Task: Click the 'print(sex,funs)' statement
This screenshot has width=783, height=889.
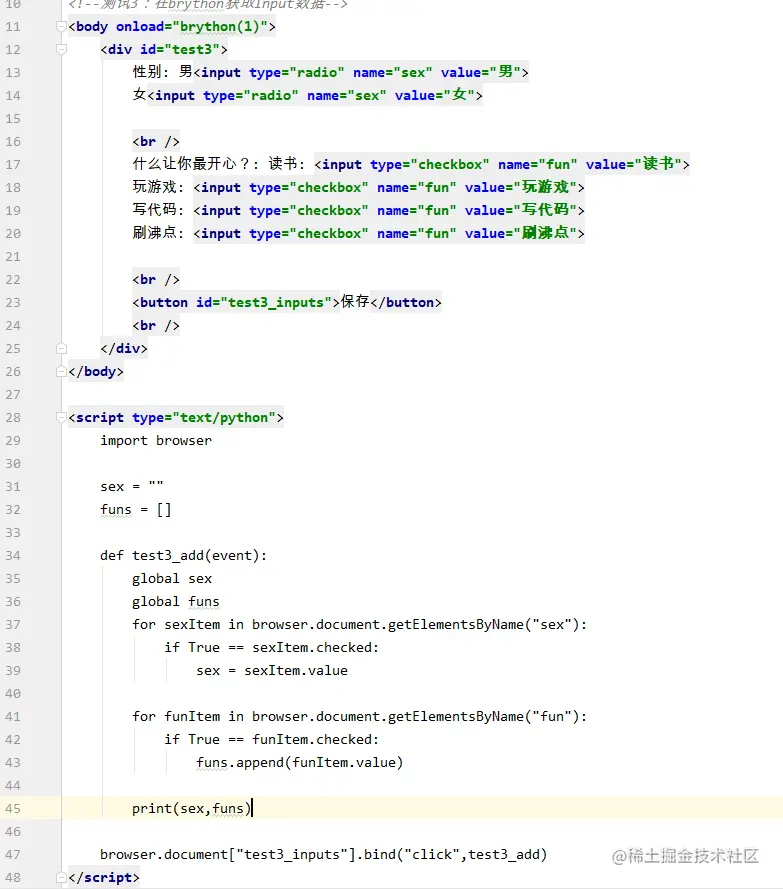Action: [192, 808]
